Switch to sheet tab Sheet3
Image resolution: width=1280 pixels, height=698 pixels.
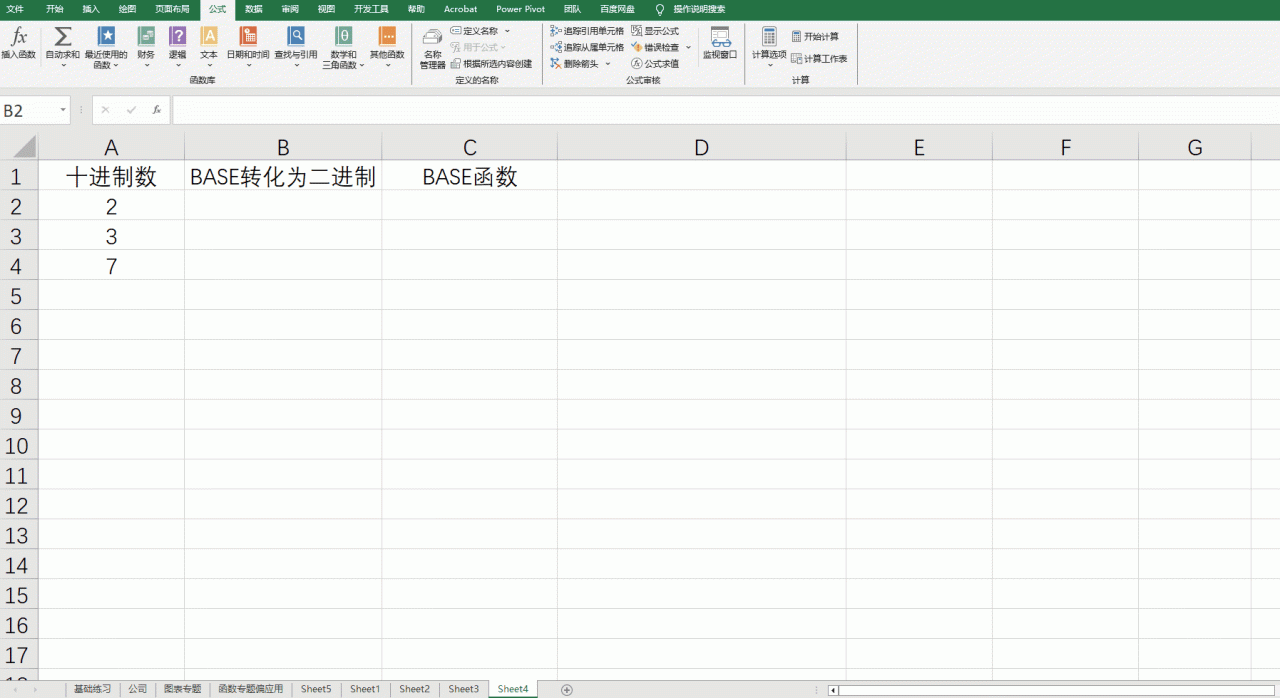[x=464, y=689]
